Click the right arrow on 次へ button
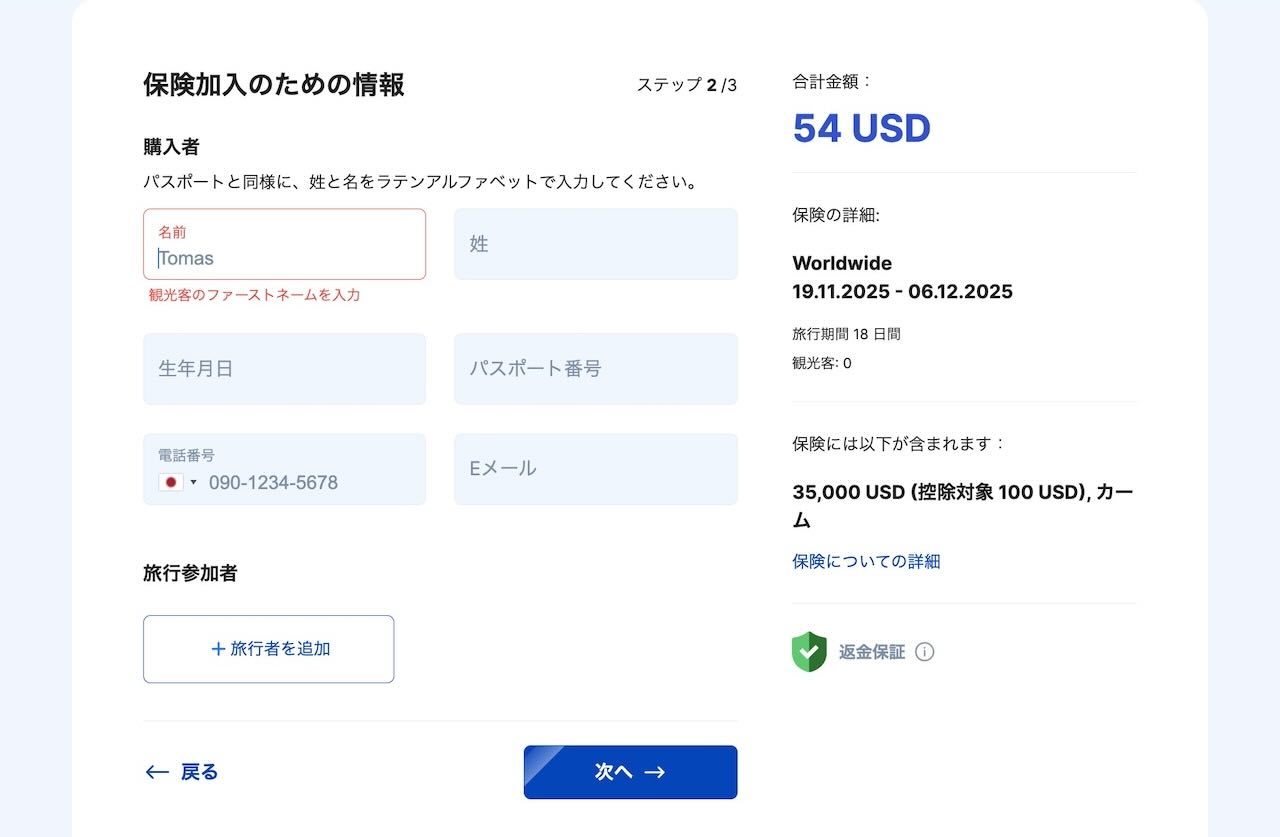Viewport: 1280px width, 837px height. click(x=655, y=772)
